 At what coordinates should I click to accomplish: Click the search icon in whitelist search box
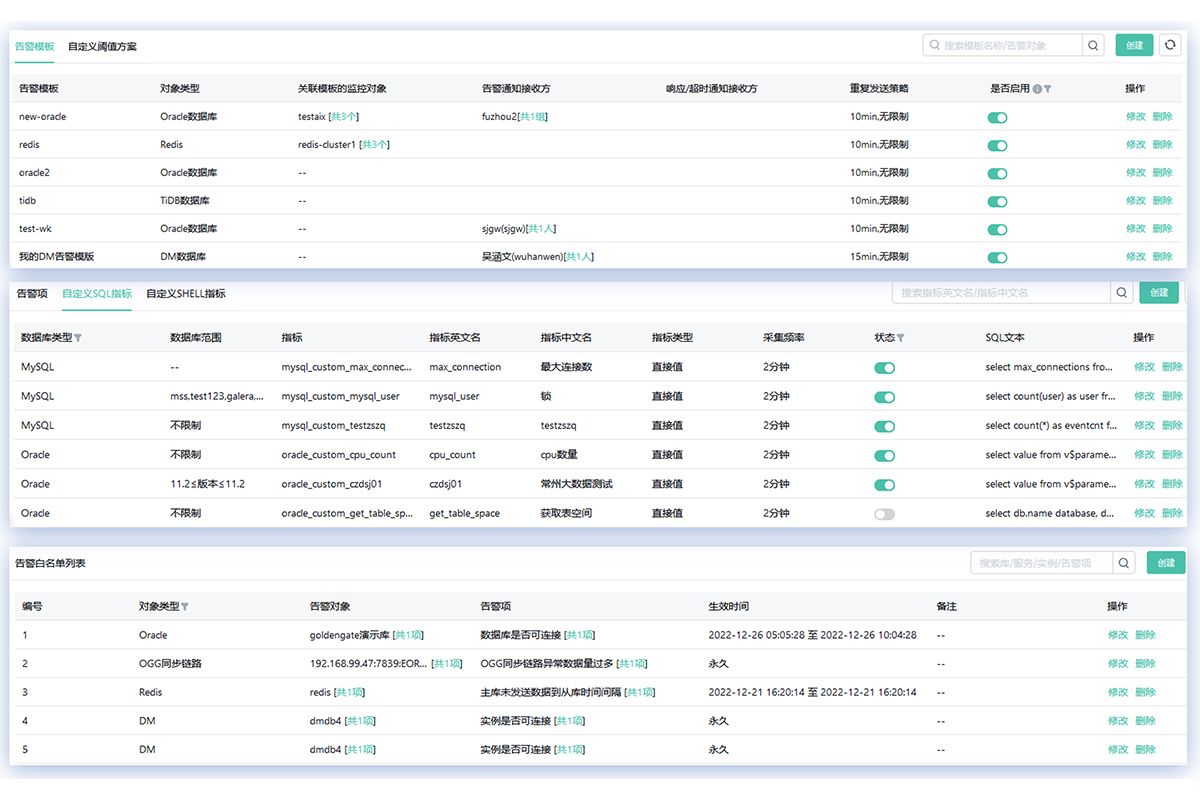point(1125,563)
